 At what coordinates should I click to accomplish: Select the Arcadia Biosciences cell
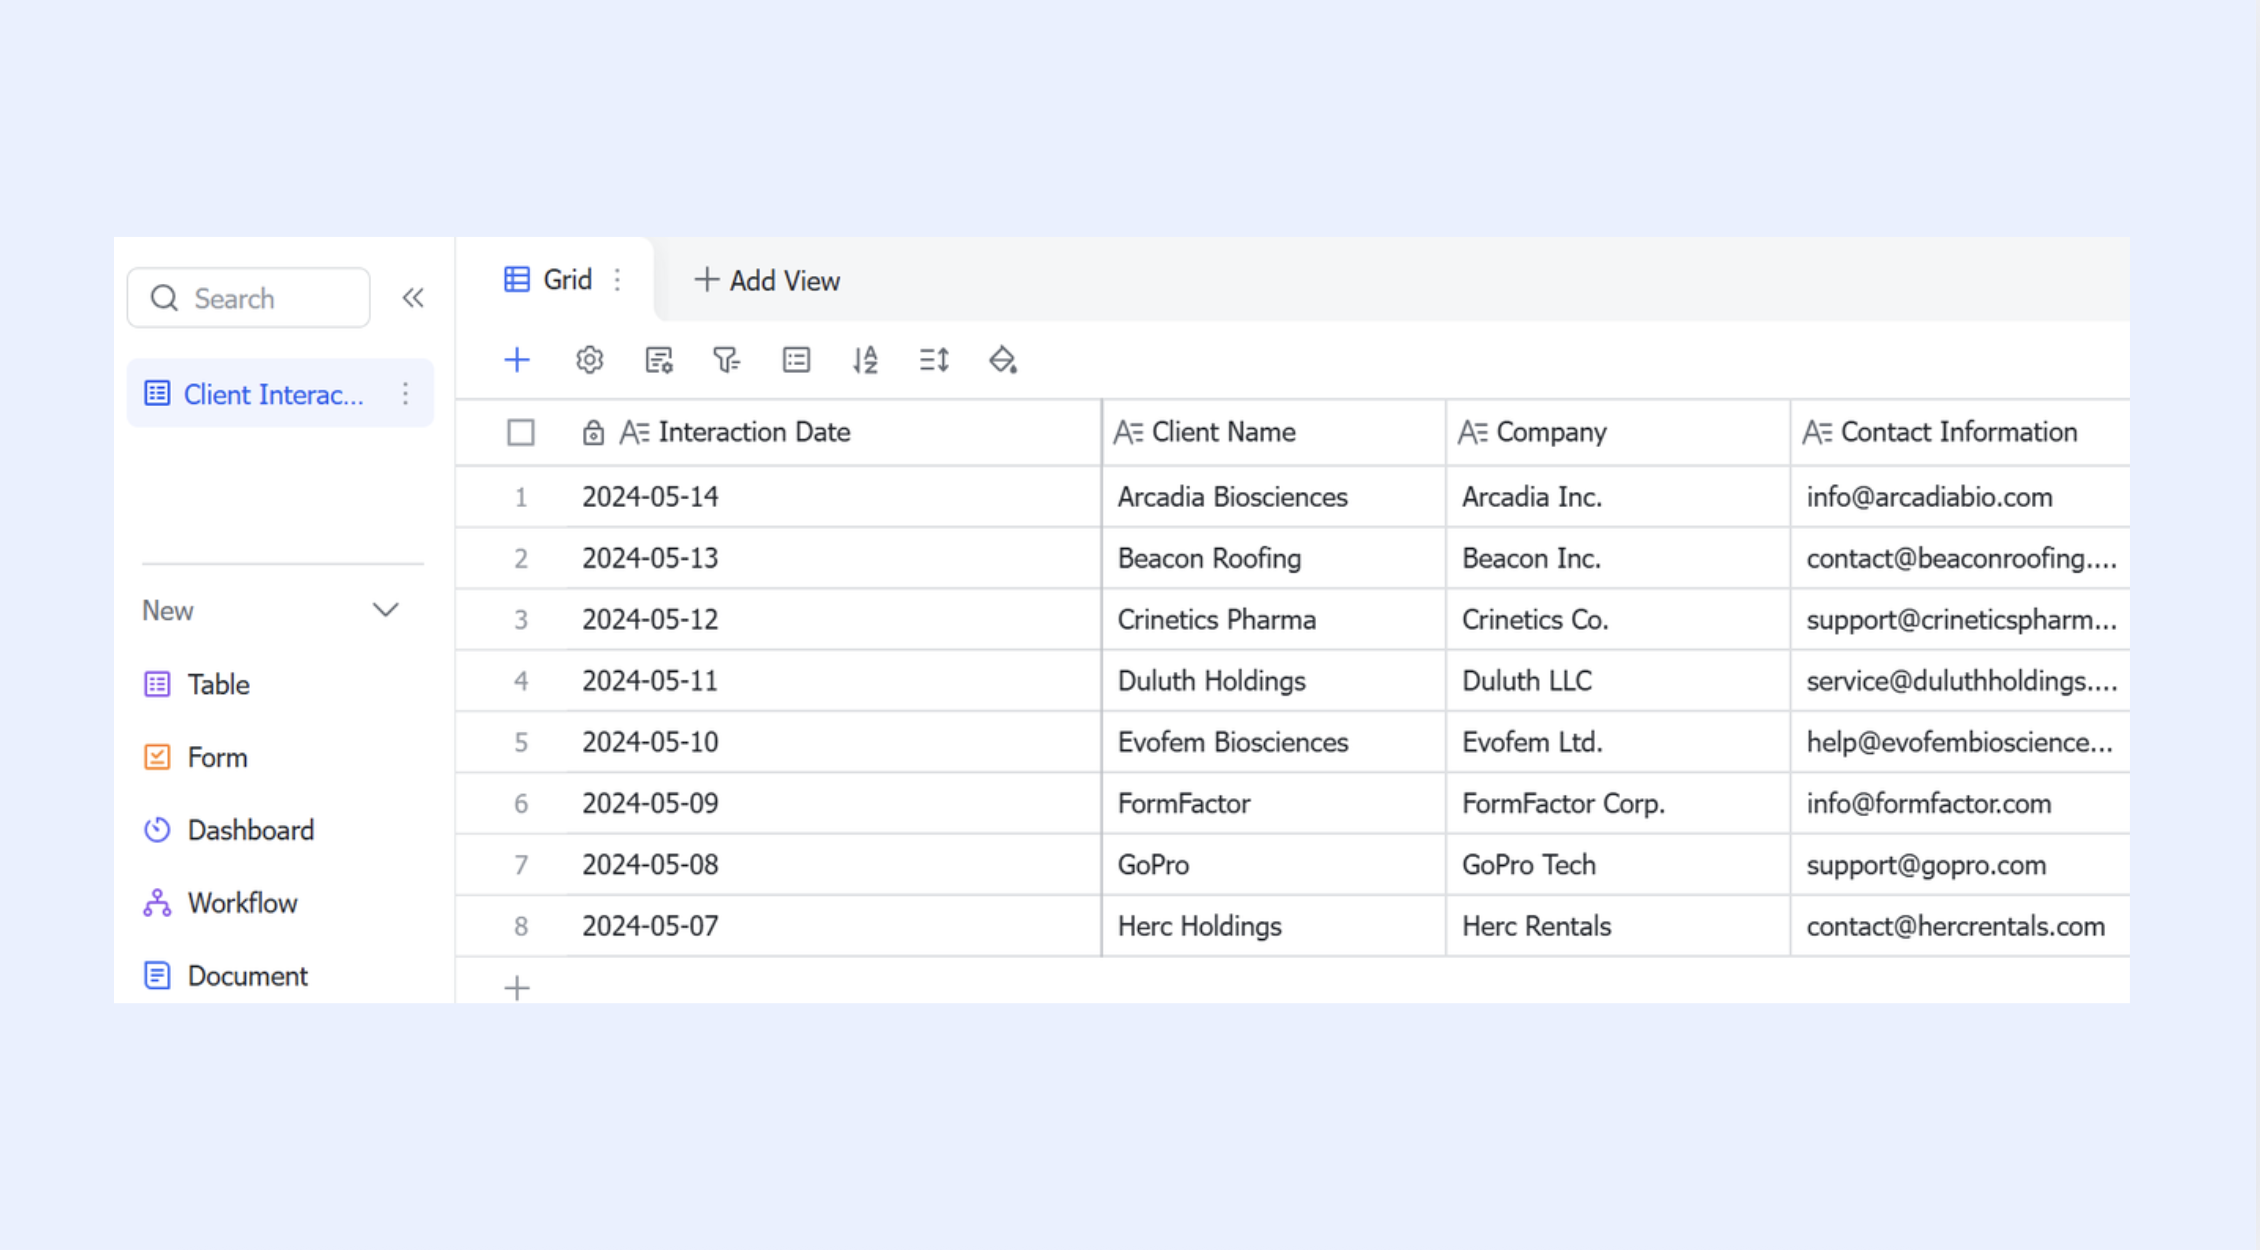coord(1274,497)
